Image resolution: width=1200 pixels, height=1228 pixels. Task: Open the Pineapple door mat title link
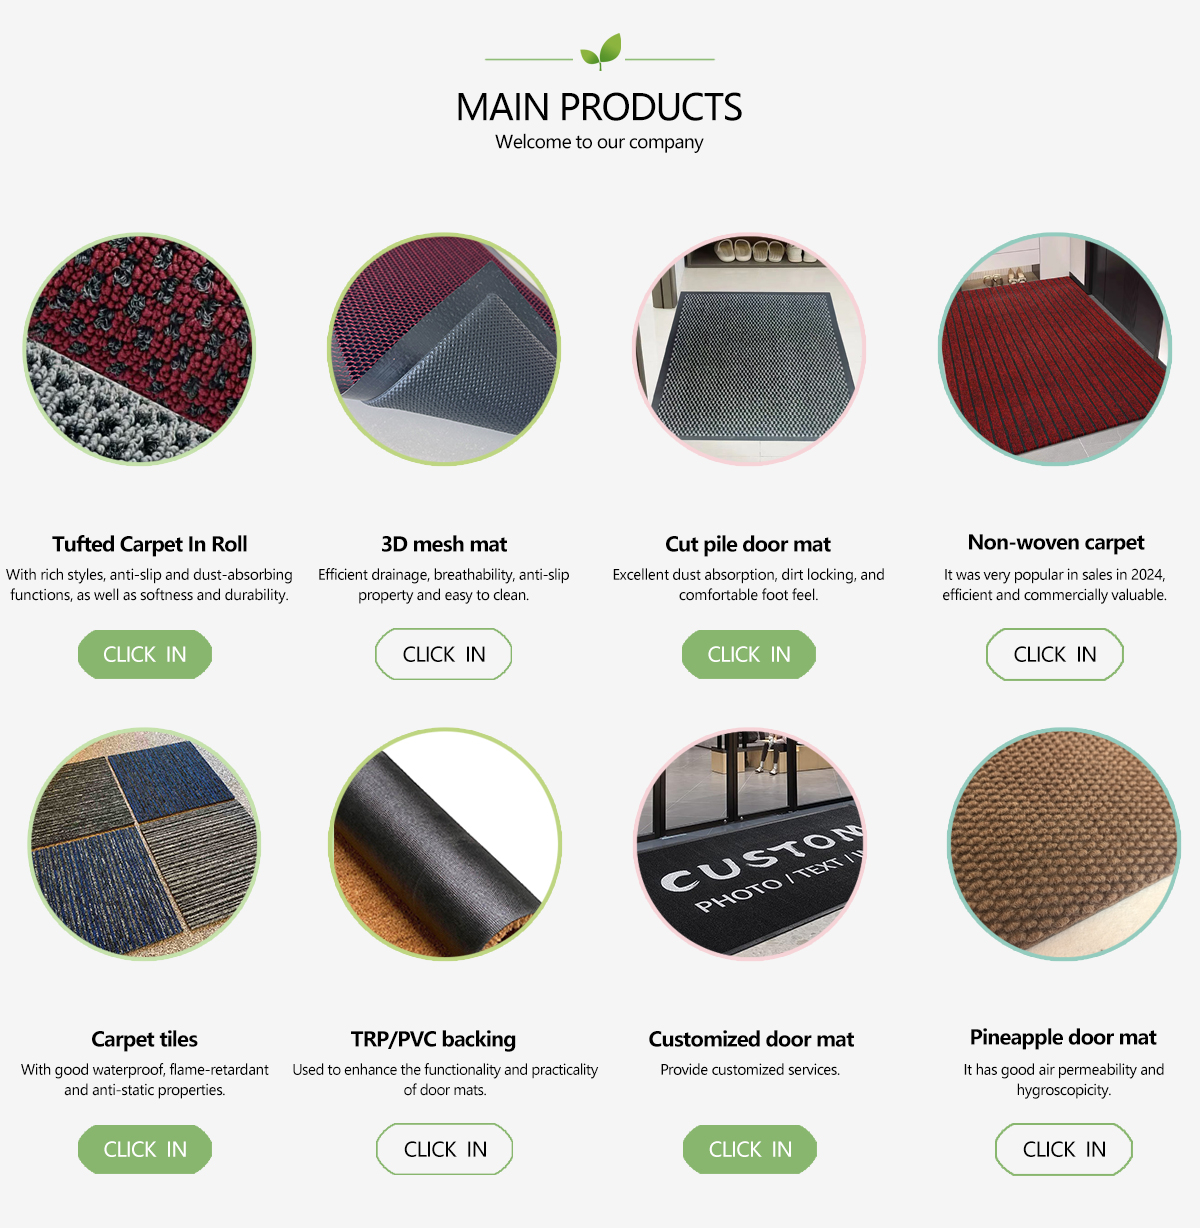[x=1063, y=1037]
